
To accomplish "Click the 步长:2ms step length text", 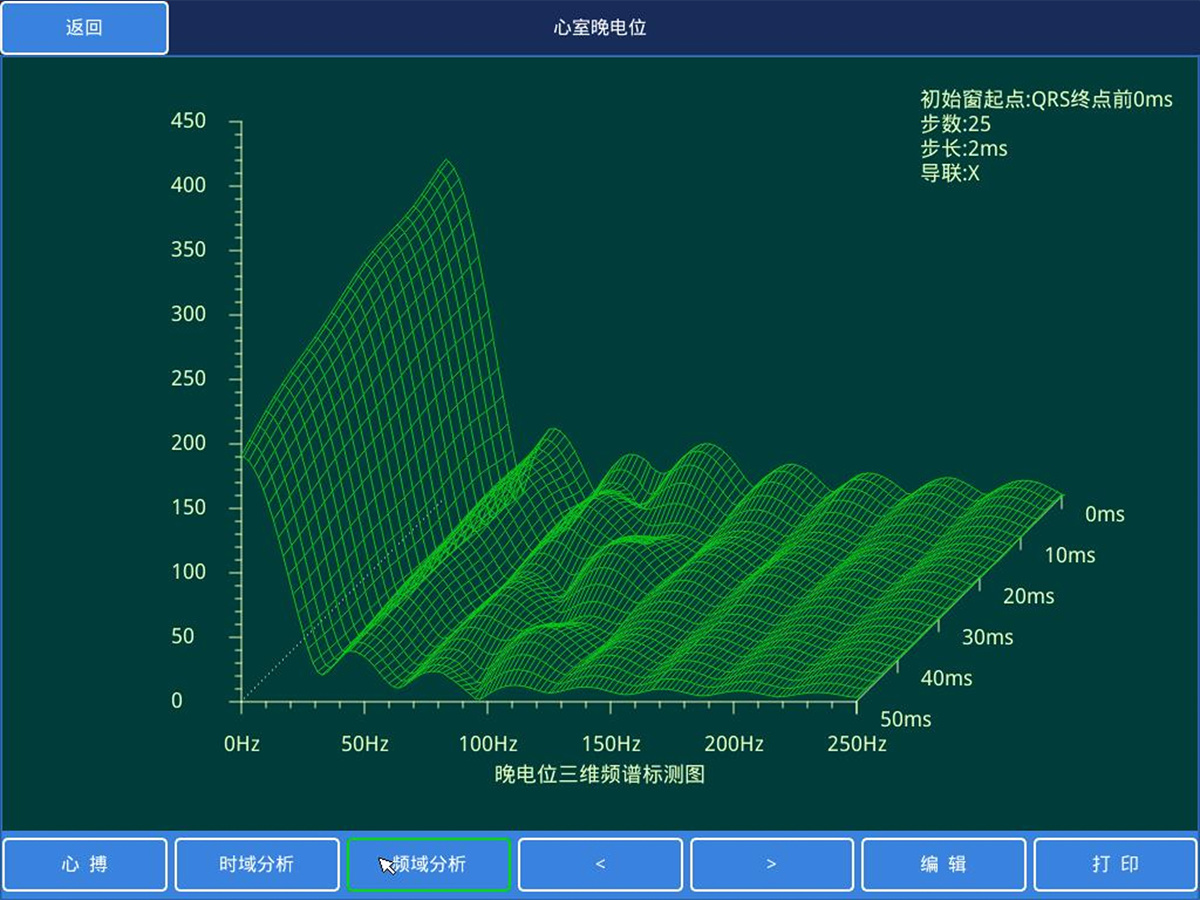I will click(x=964, y=149).
